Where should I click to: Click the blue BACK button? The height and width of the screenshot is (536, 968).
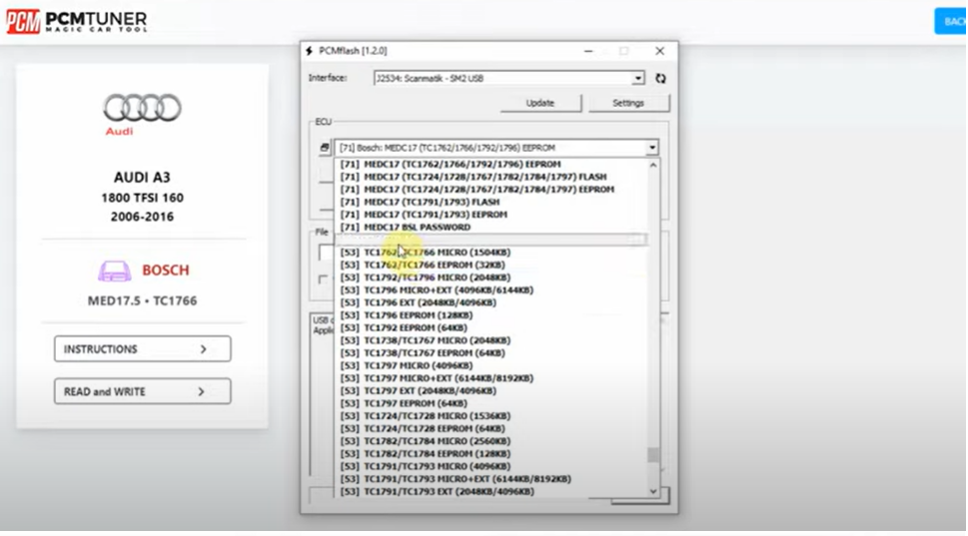951,22
